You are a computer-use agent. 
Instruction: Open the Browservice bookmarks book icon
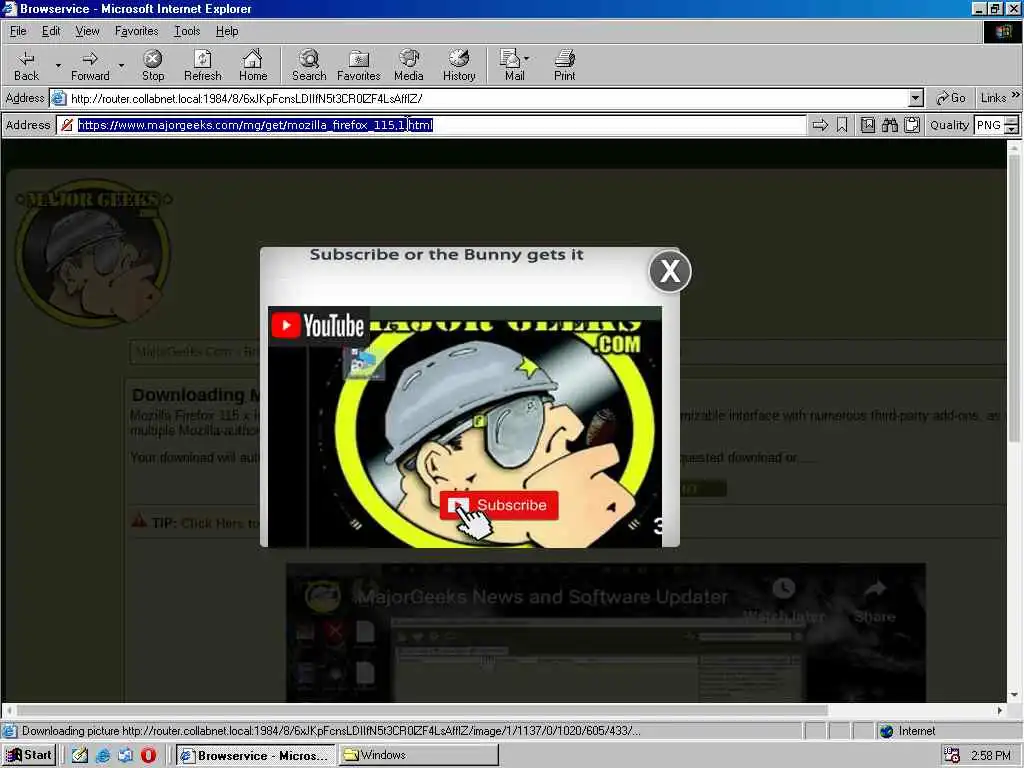point(867,125)
